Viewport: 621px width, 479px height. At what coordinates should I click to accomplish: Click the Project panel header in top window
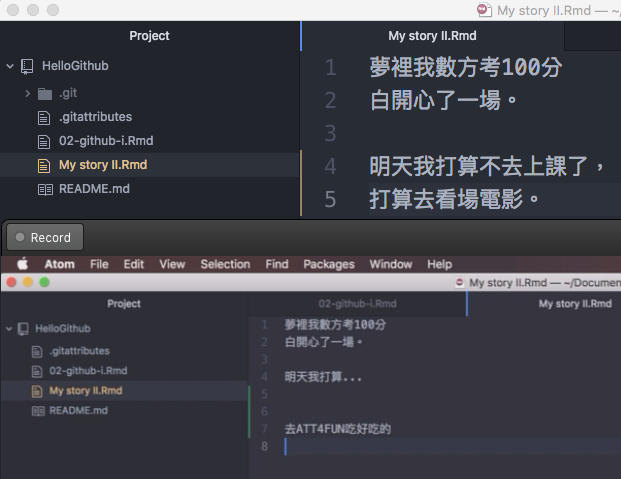(x=149, y=36)
